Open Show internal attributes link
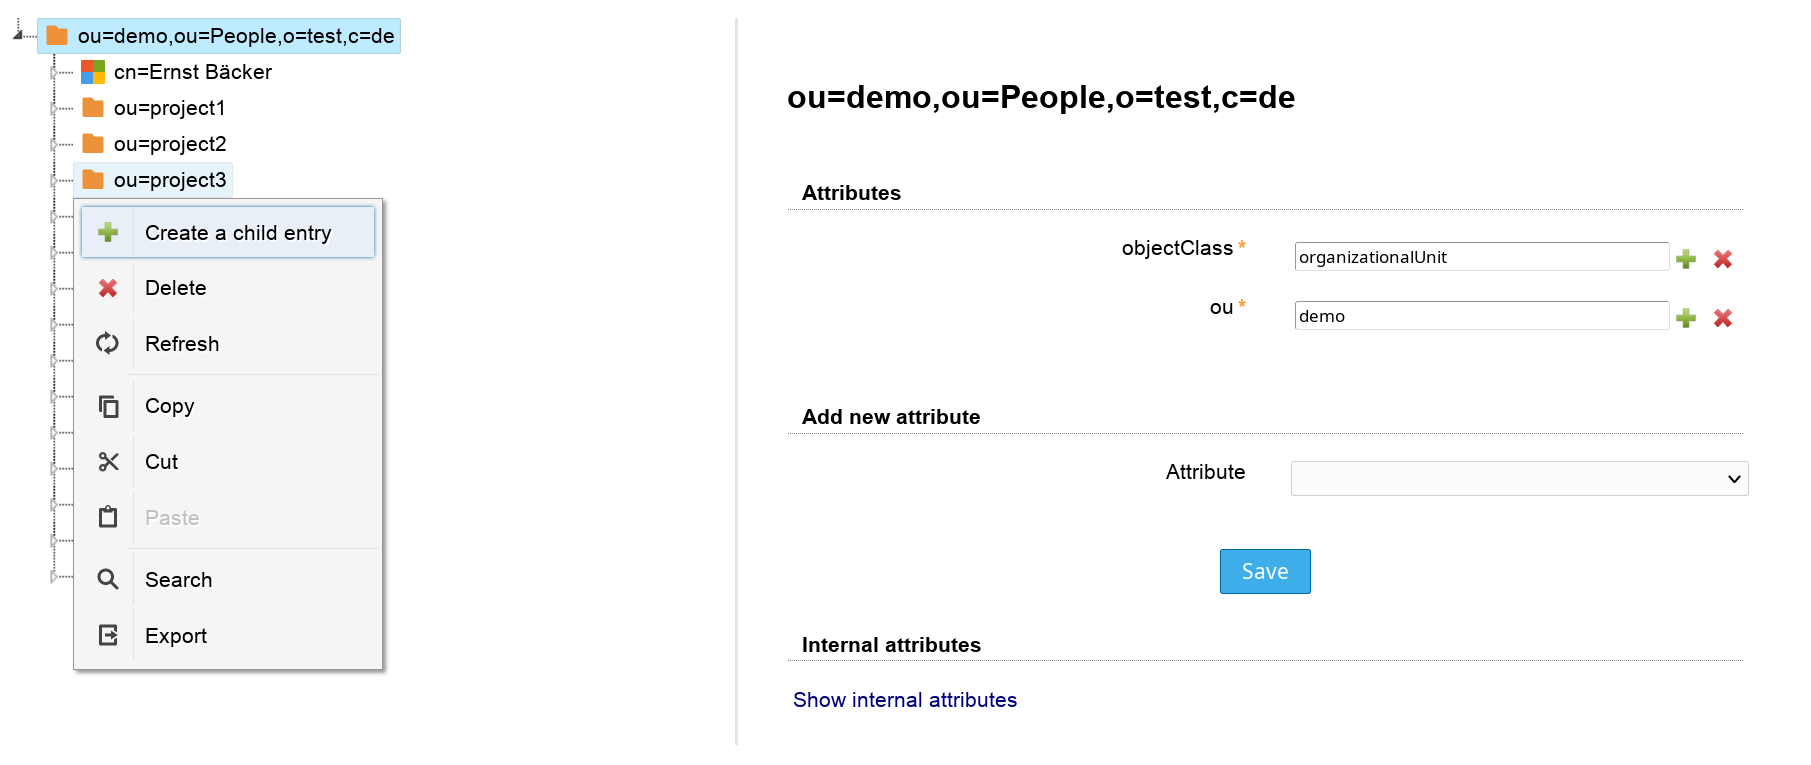This screenshot has width=1811, height=765. click(x=904, y=700)
